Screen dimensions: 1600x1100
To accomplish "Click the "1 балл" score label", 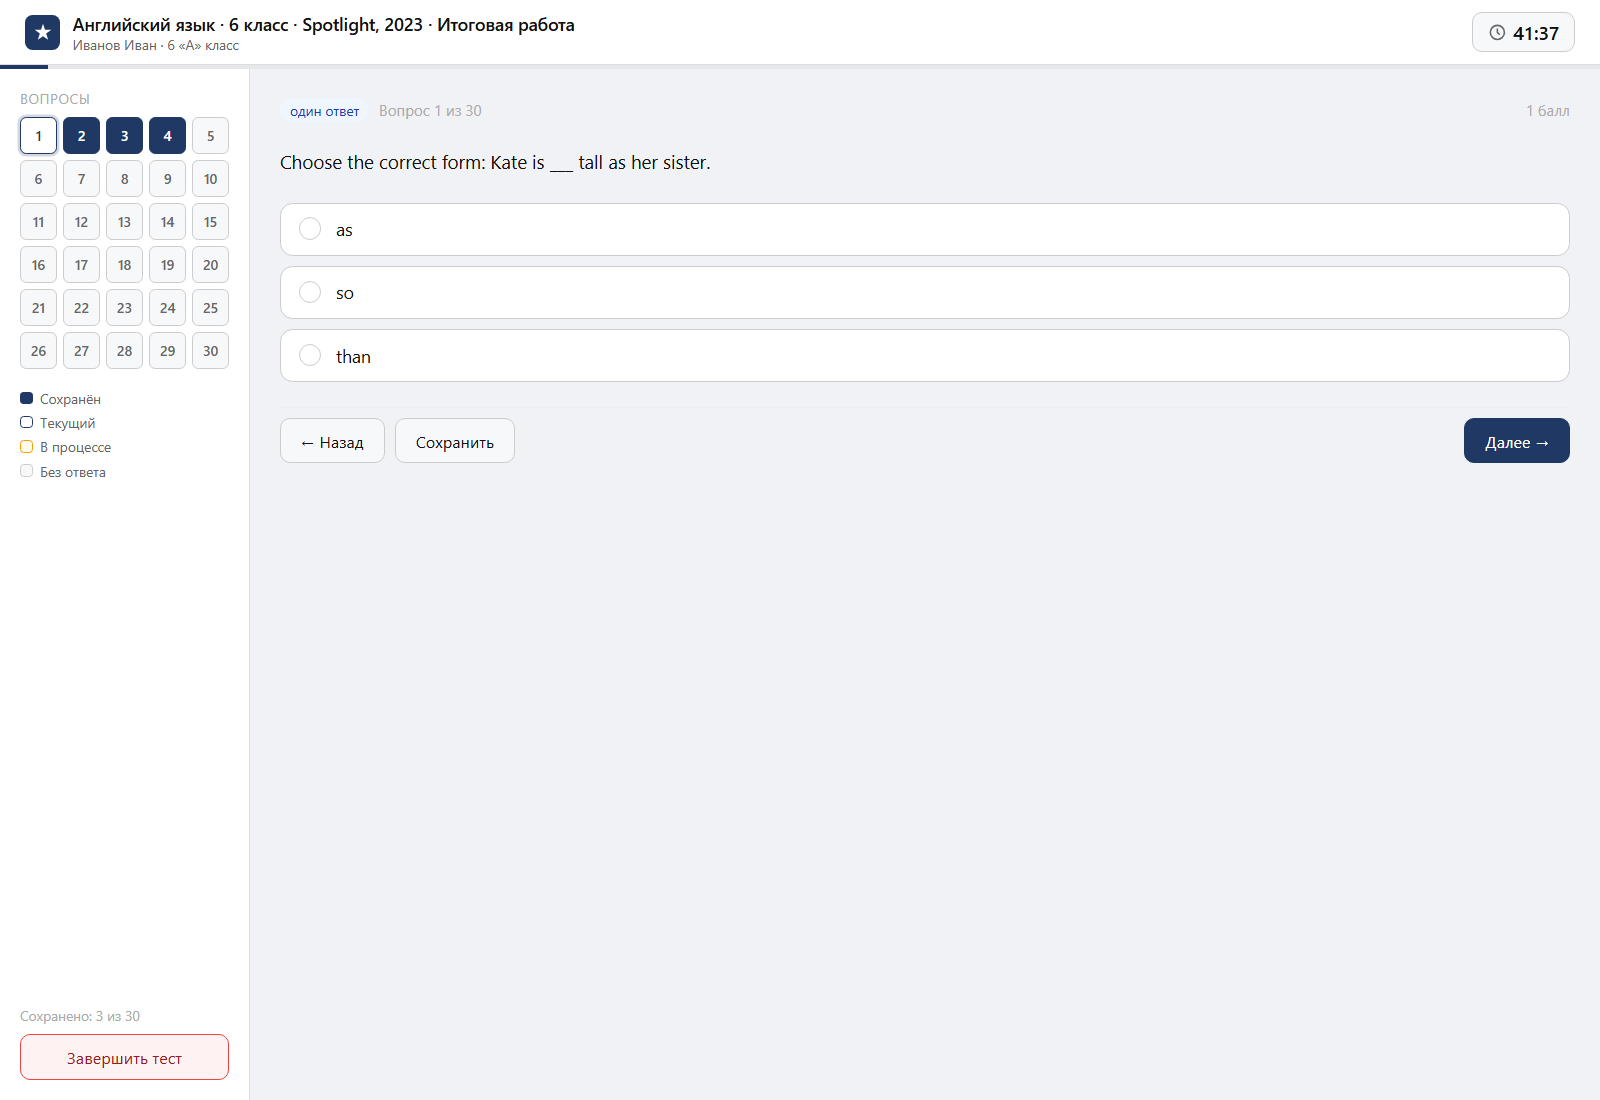I will point(1547,111).
